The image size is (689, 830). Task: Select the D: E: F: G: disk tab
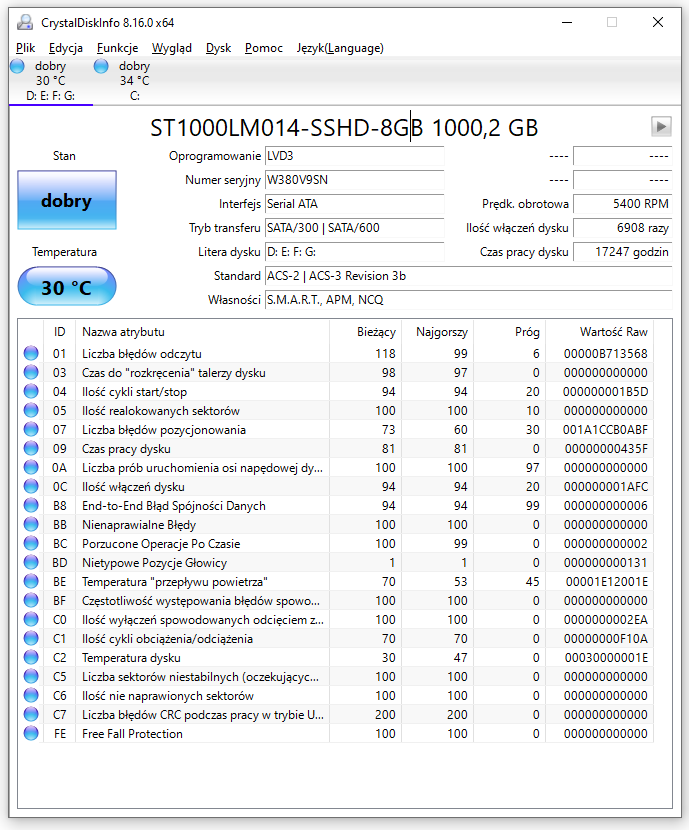[50, 81]
